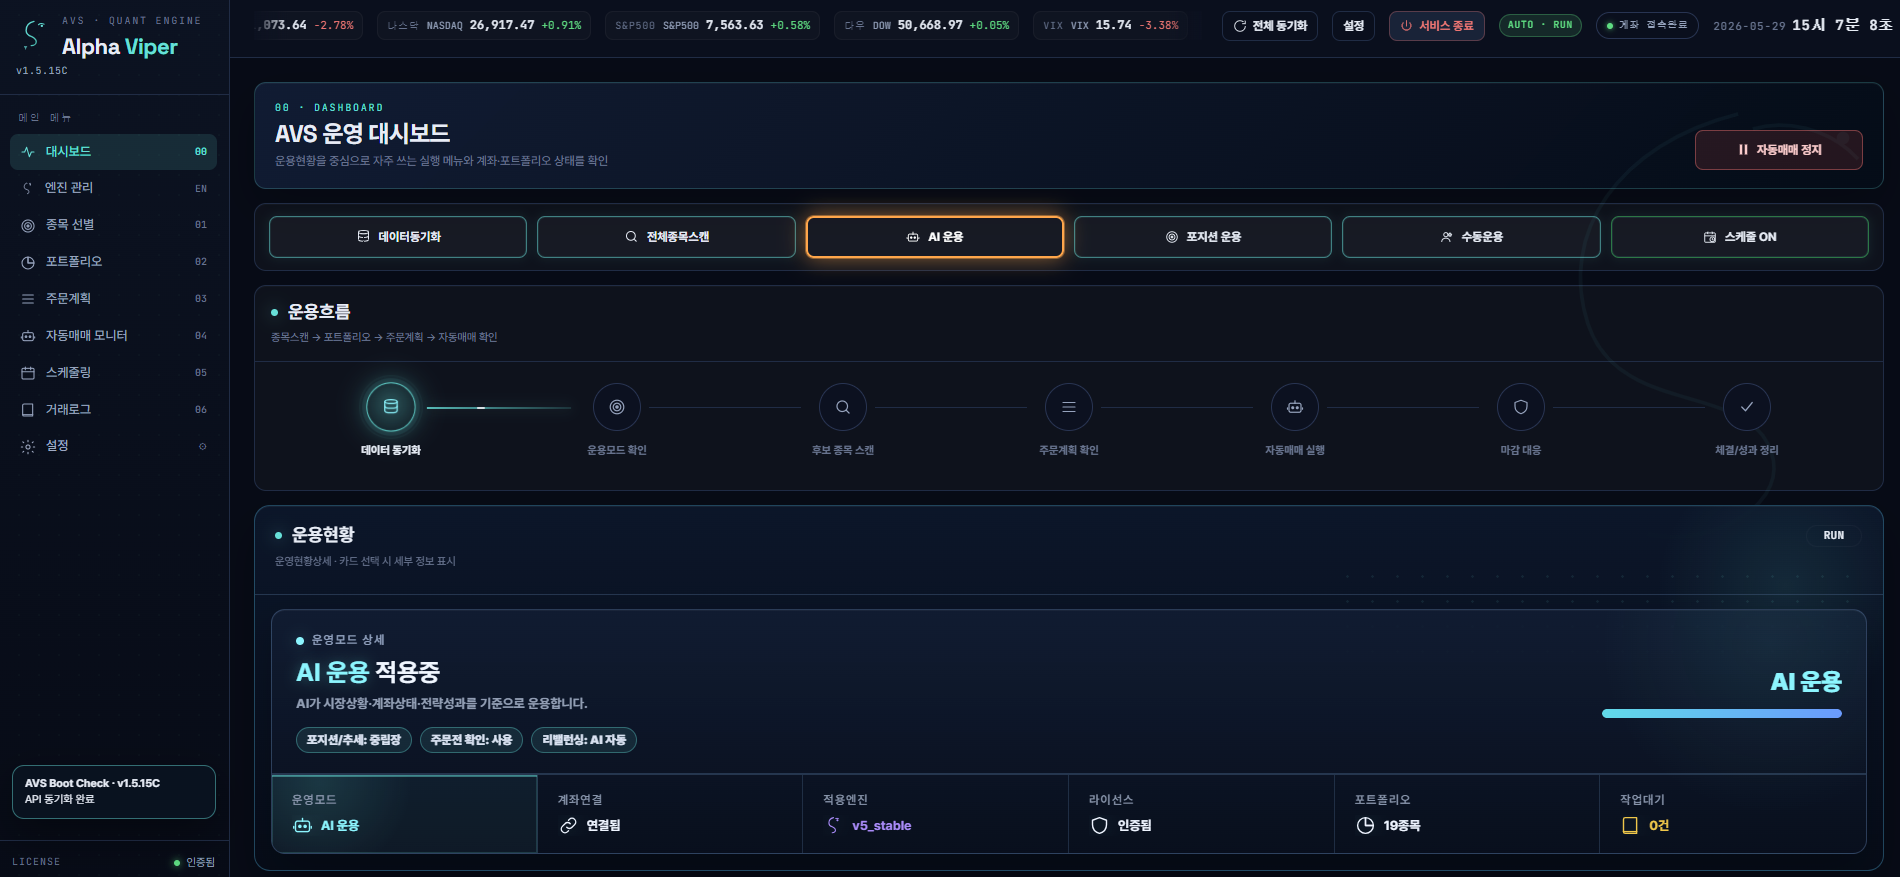
Task: Click the S&P500 7,563.63 ticker
Action: coord(713,26)
